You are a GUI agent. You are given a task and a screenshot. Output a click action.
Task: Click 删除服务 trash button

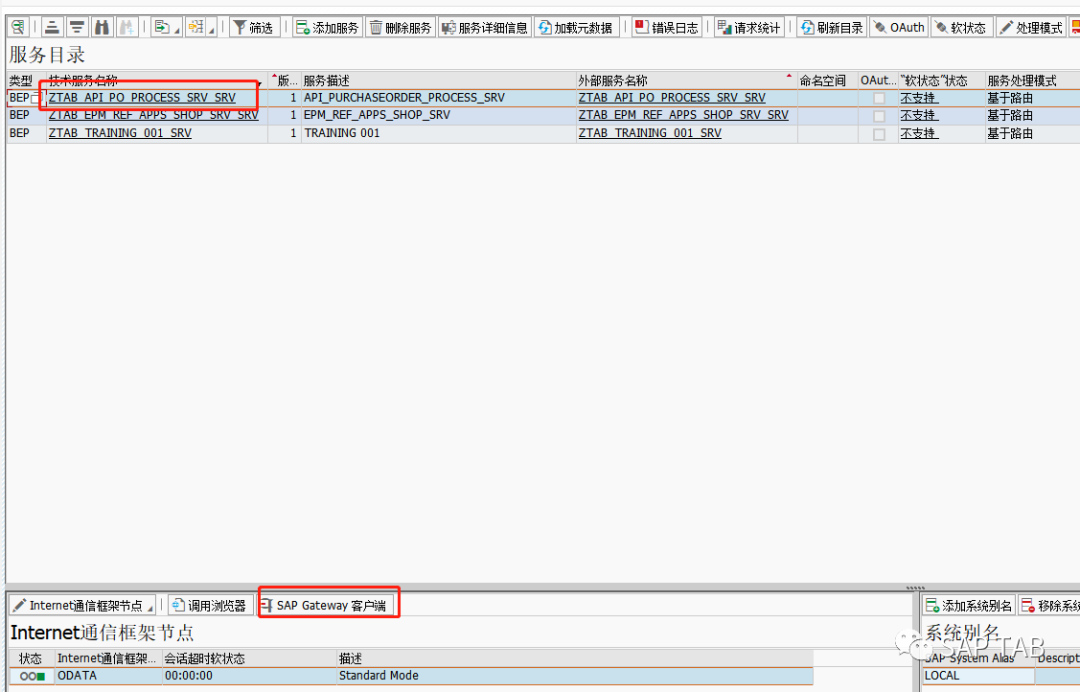[400, 28]
